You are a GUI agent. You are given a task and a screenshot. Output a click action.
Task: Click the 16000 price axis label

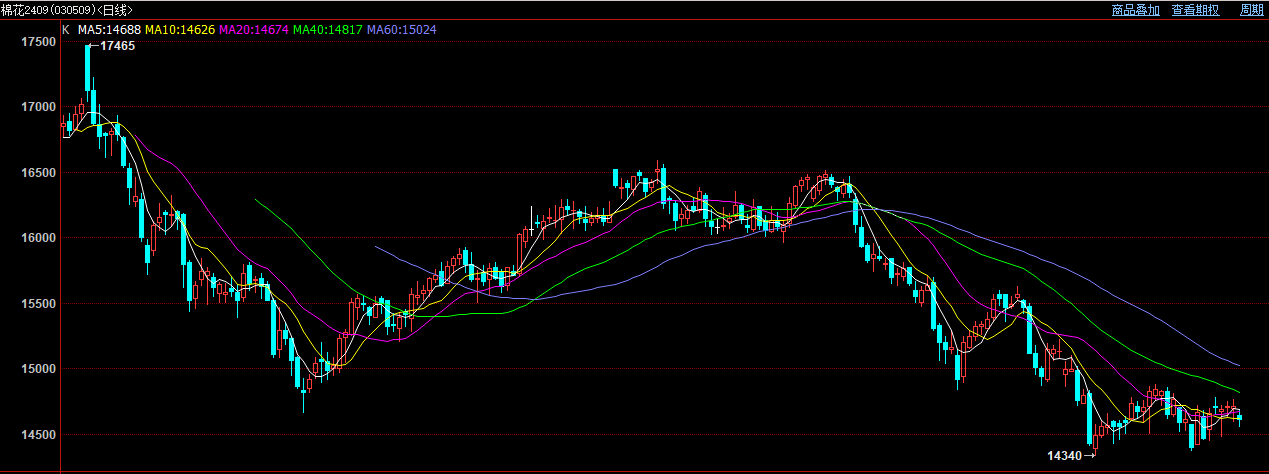[x=38, y=238]
